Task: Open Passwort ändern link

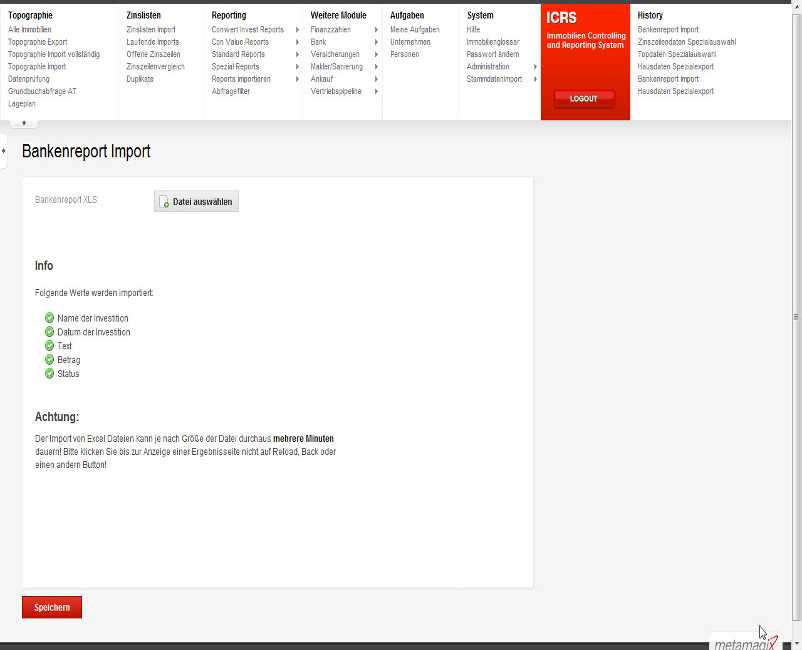Action: tap(493, 54)
